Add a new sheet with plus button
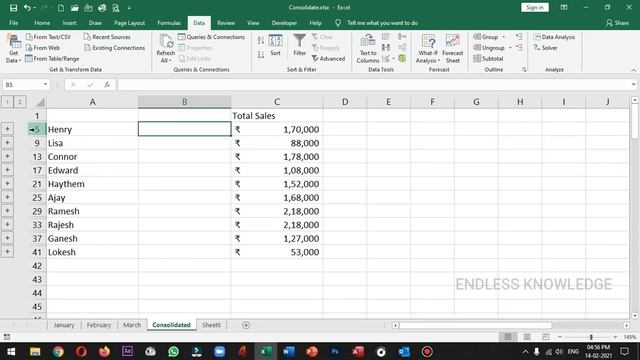Viewport: 640px width, 360px height. point(246,325)
